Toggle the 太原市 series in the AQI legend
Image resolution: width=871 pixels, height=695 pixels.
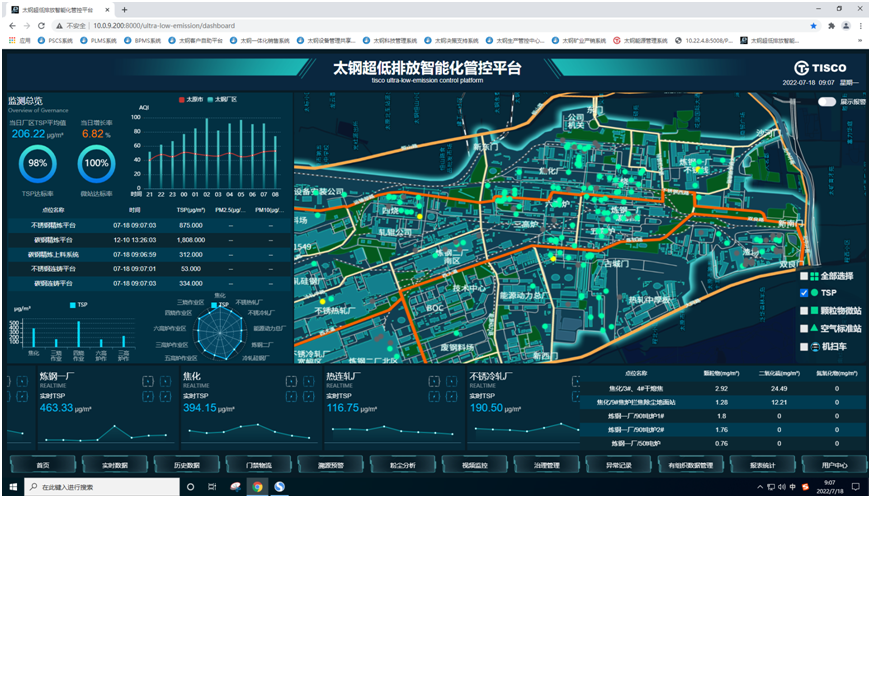coord(191,99)
